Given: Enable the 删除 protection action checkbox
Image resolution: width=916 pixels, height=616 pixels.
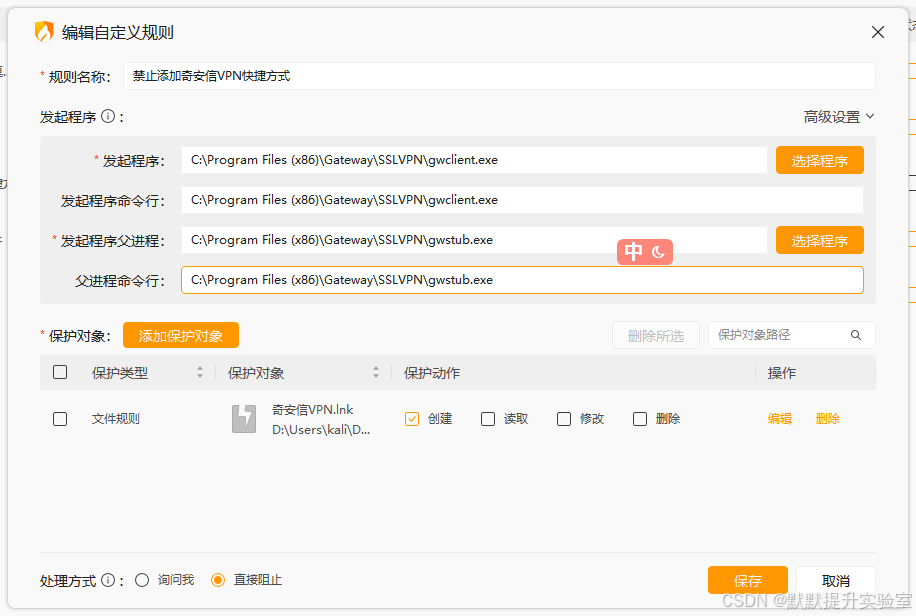Looking at the screenshot, I should pyautogui.click(x=640, y=419).
